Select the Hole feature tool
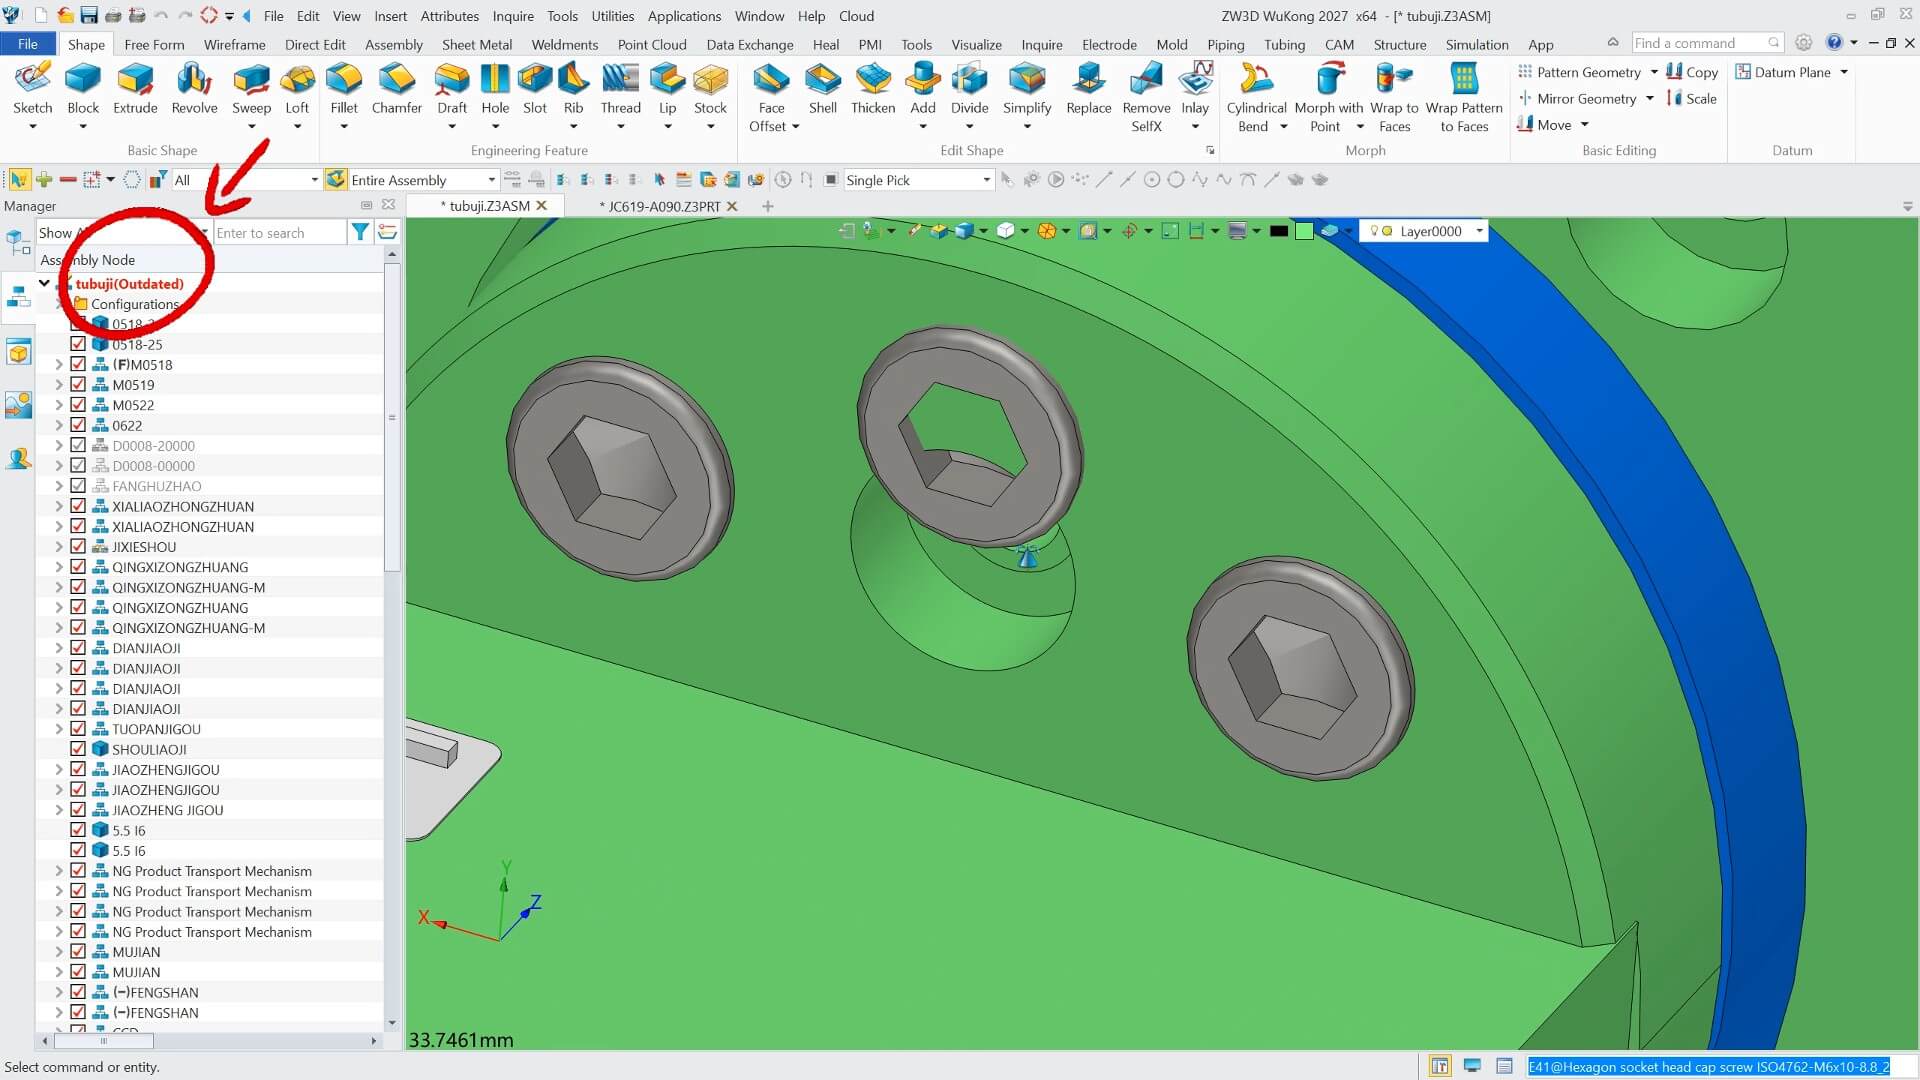The image size is (1920, 1080). pyautogui.click(x=495, y=88)
